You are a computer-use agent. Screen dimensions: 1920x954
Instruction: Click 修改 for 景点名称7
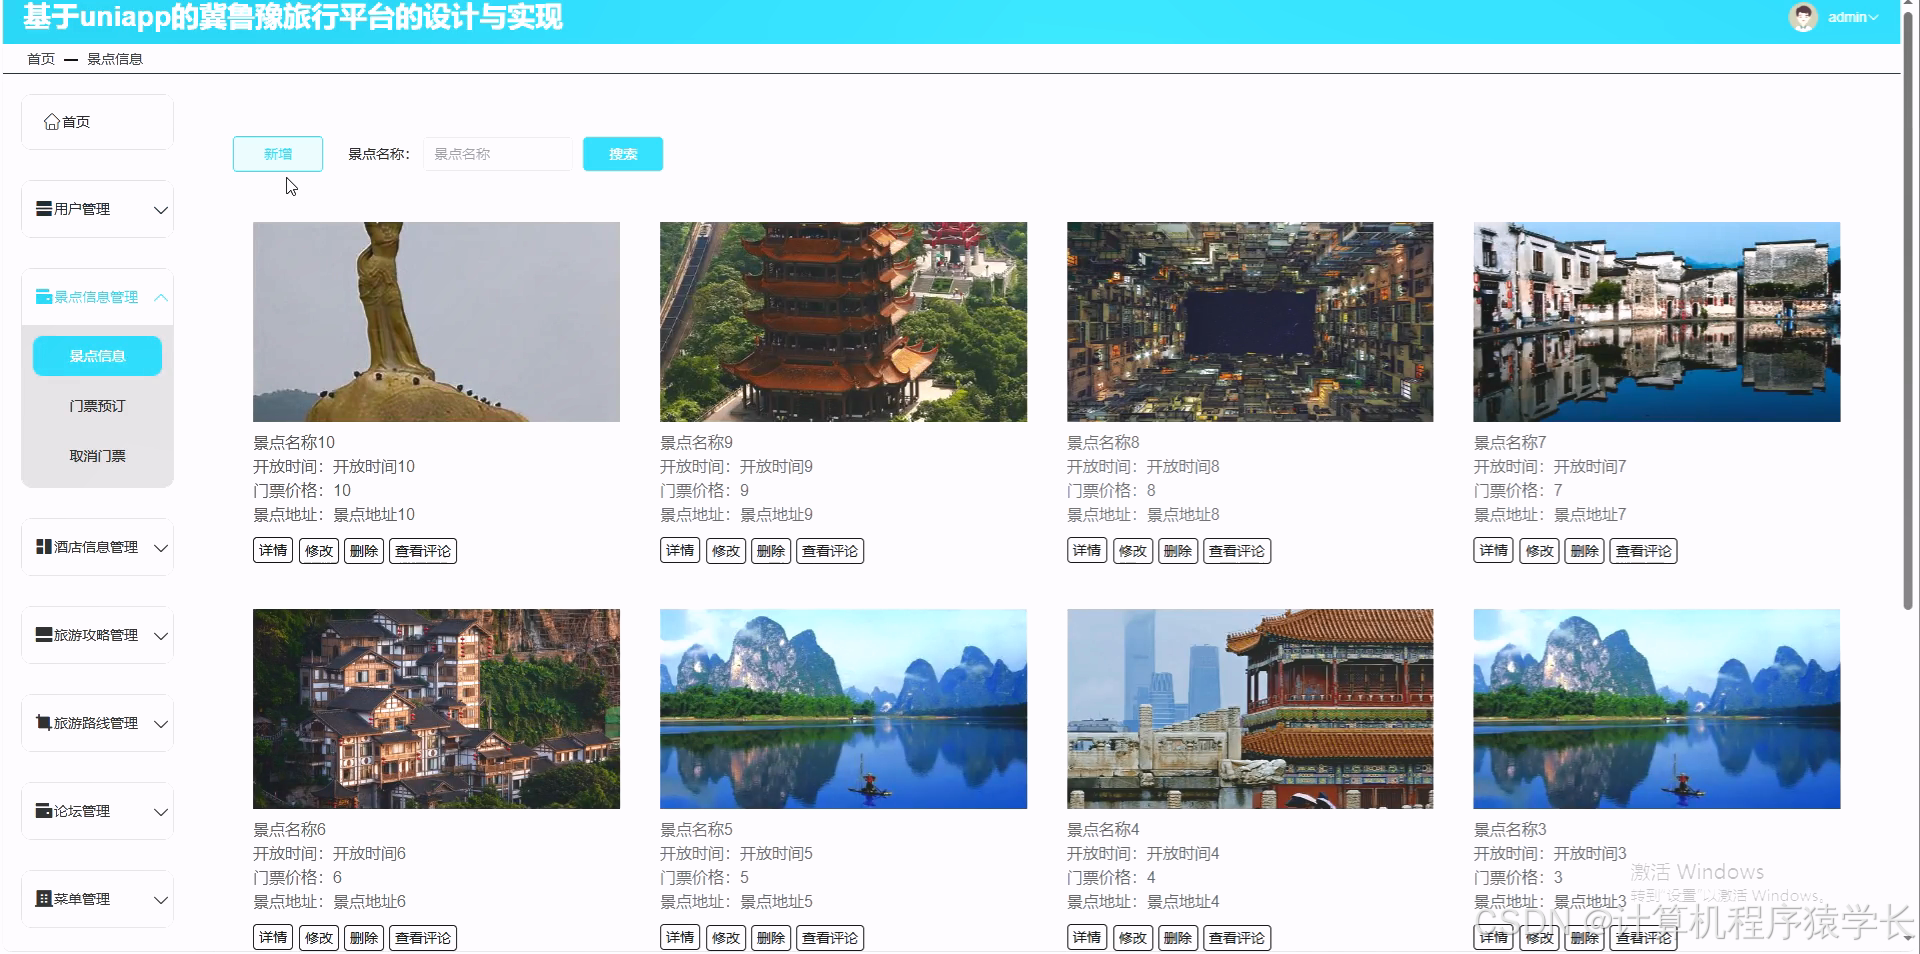click(1539, 551)
